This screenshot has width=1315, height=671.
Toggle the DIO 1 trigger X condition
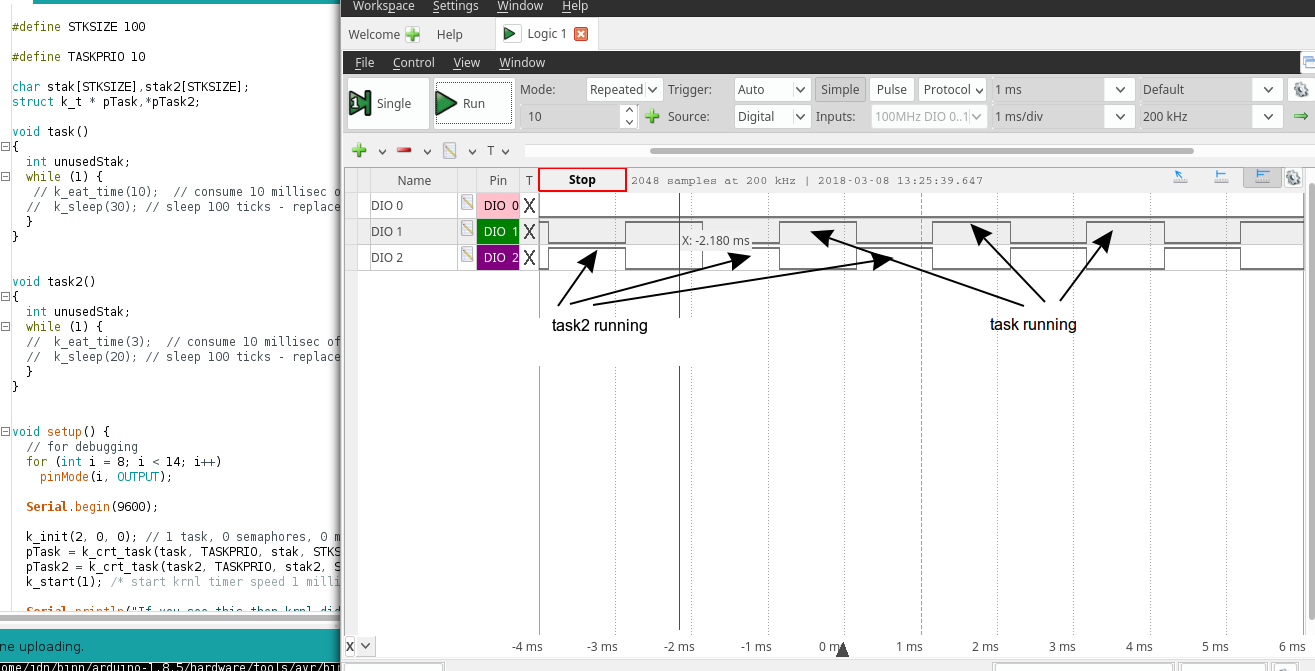529,231
